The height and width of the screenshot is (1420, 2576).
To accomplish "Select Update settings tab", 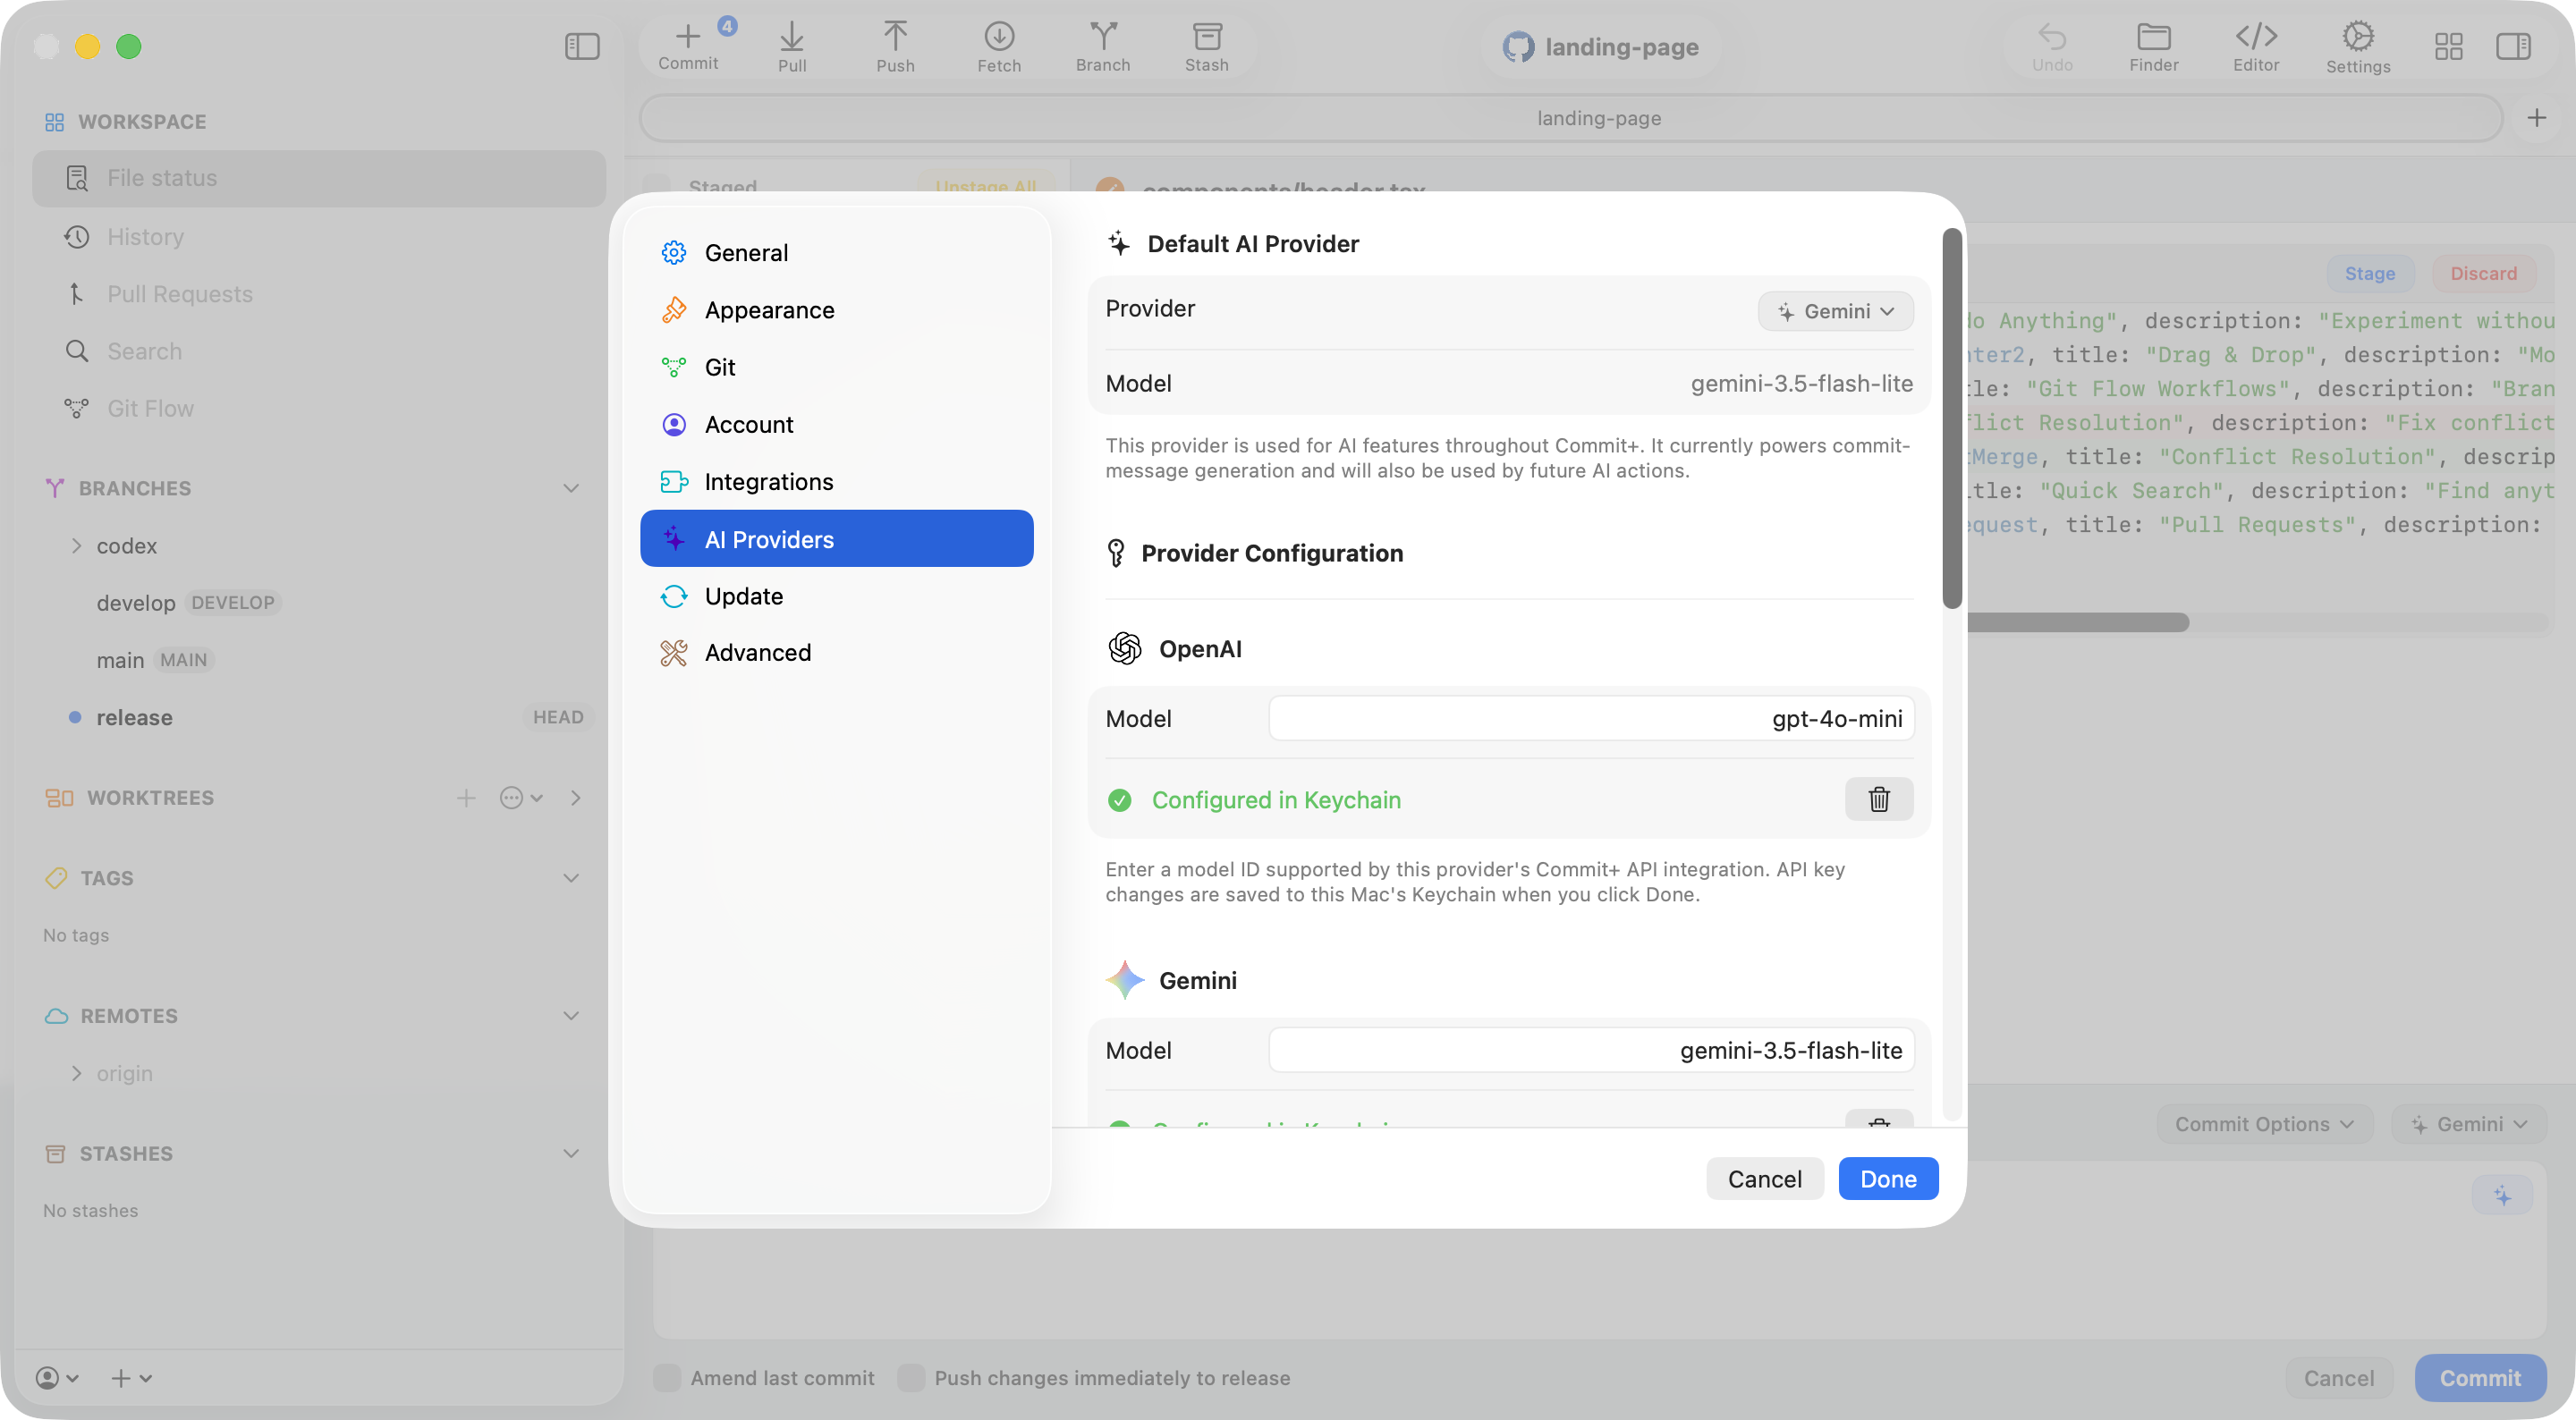I will pyautogui.click(x=837, y=595).
